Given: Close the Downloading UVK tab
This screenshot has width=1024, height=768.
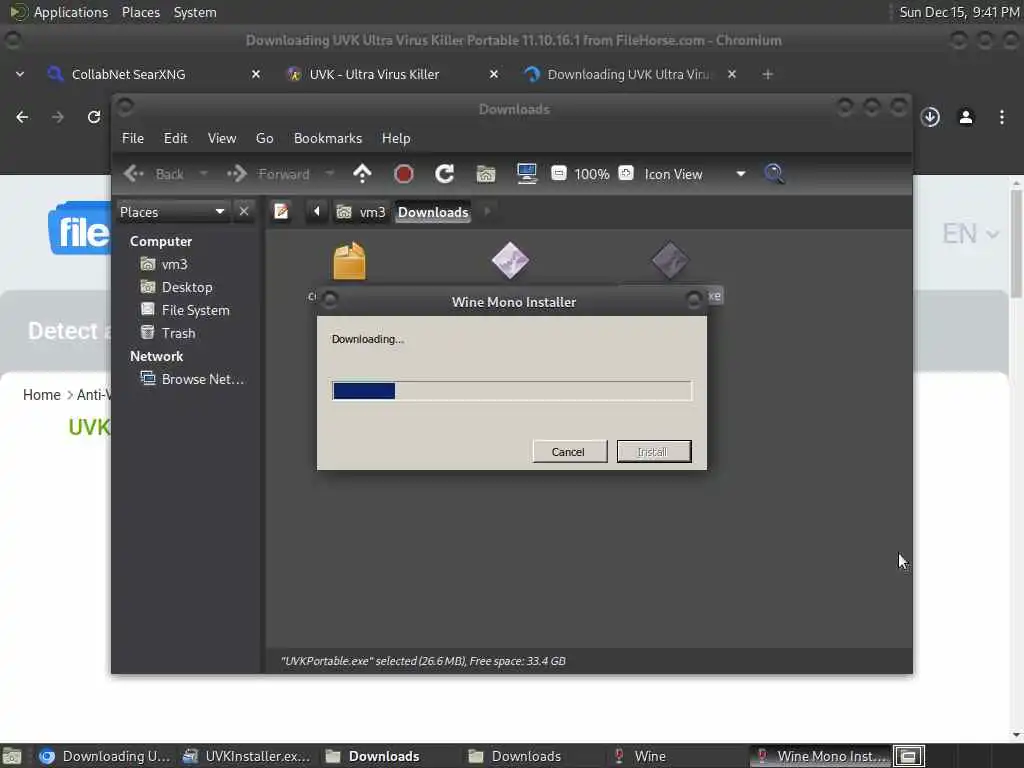Looking at the screenshot, I should pyautogui.click(x=732, y=74).
